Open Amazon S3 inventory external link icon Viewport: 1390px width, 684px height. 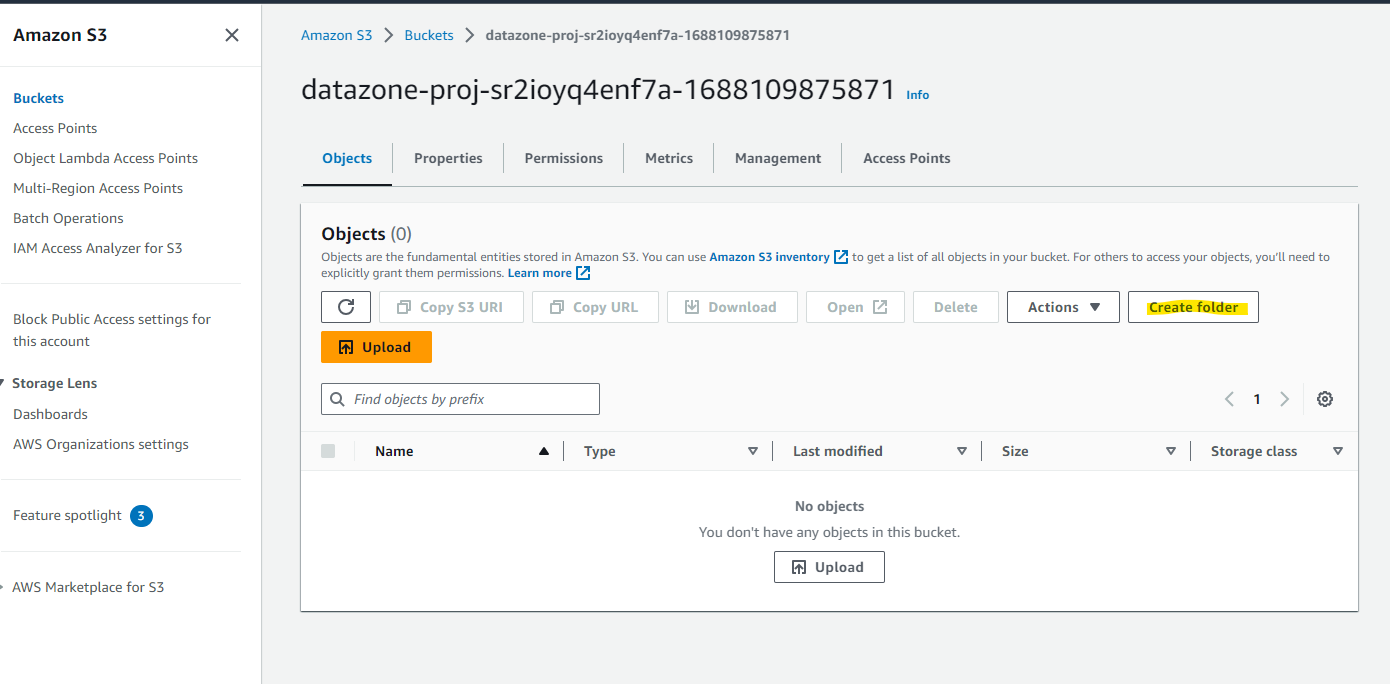(841, 257)
